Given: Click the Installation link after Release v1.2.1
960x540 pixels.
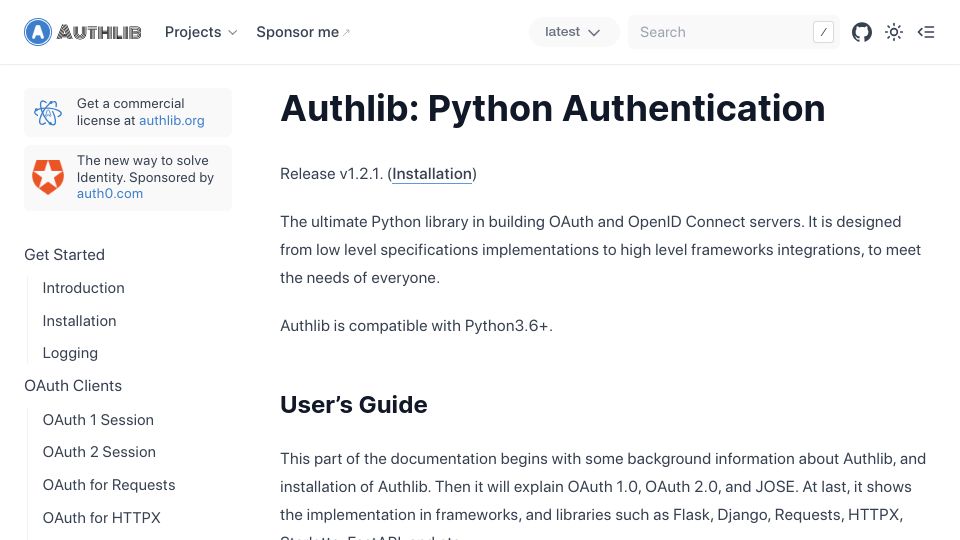Looking at the screenshot, I should coord(432,174).
